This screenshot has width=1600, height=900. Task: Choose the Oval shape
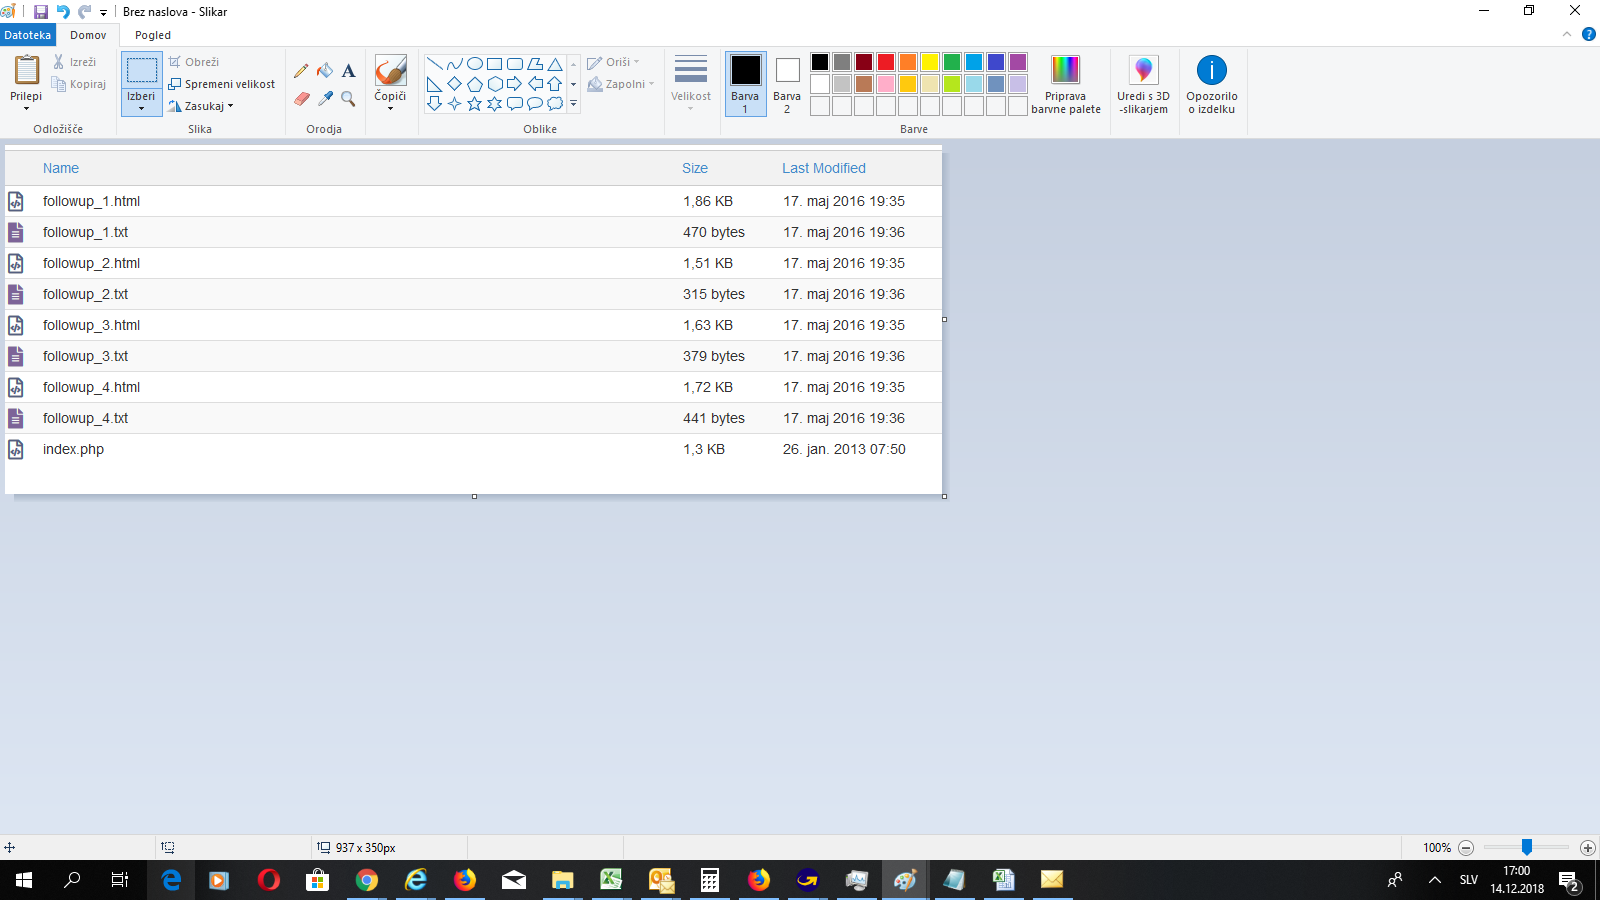474,64
